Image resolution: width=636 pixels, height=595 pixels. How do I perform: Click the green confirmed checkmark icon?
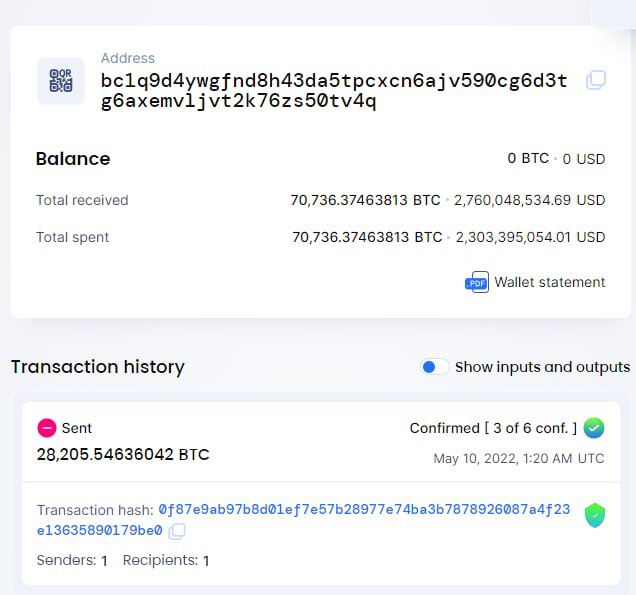pos(594,428)
